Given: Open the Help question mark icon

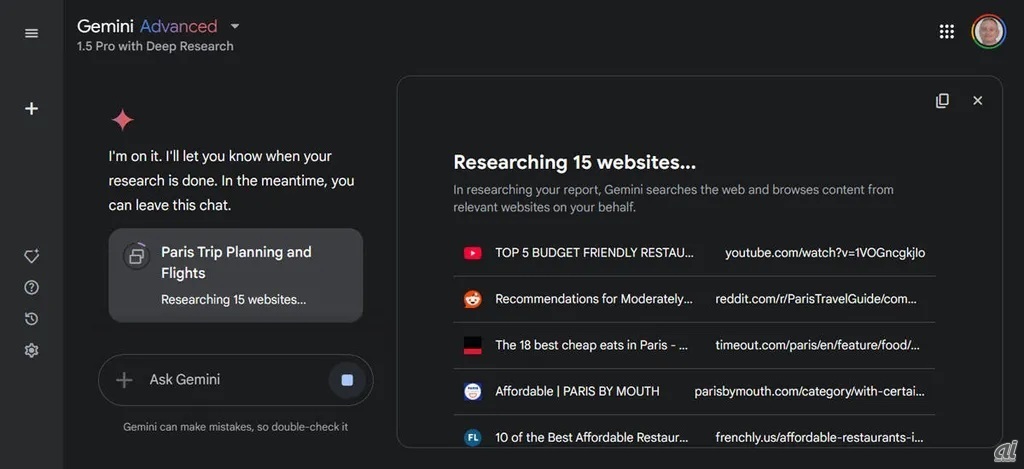Looking at the screenshot, I should point(31,288).
